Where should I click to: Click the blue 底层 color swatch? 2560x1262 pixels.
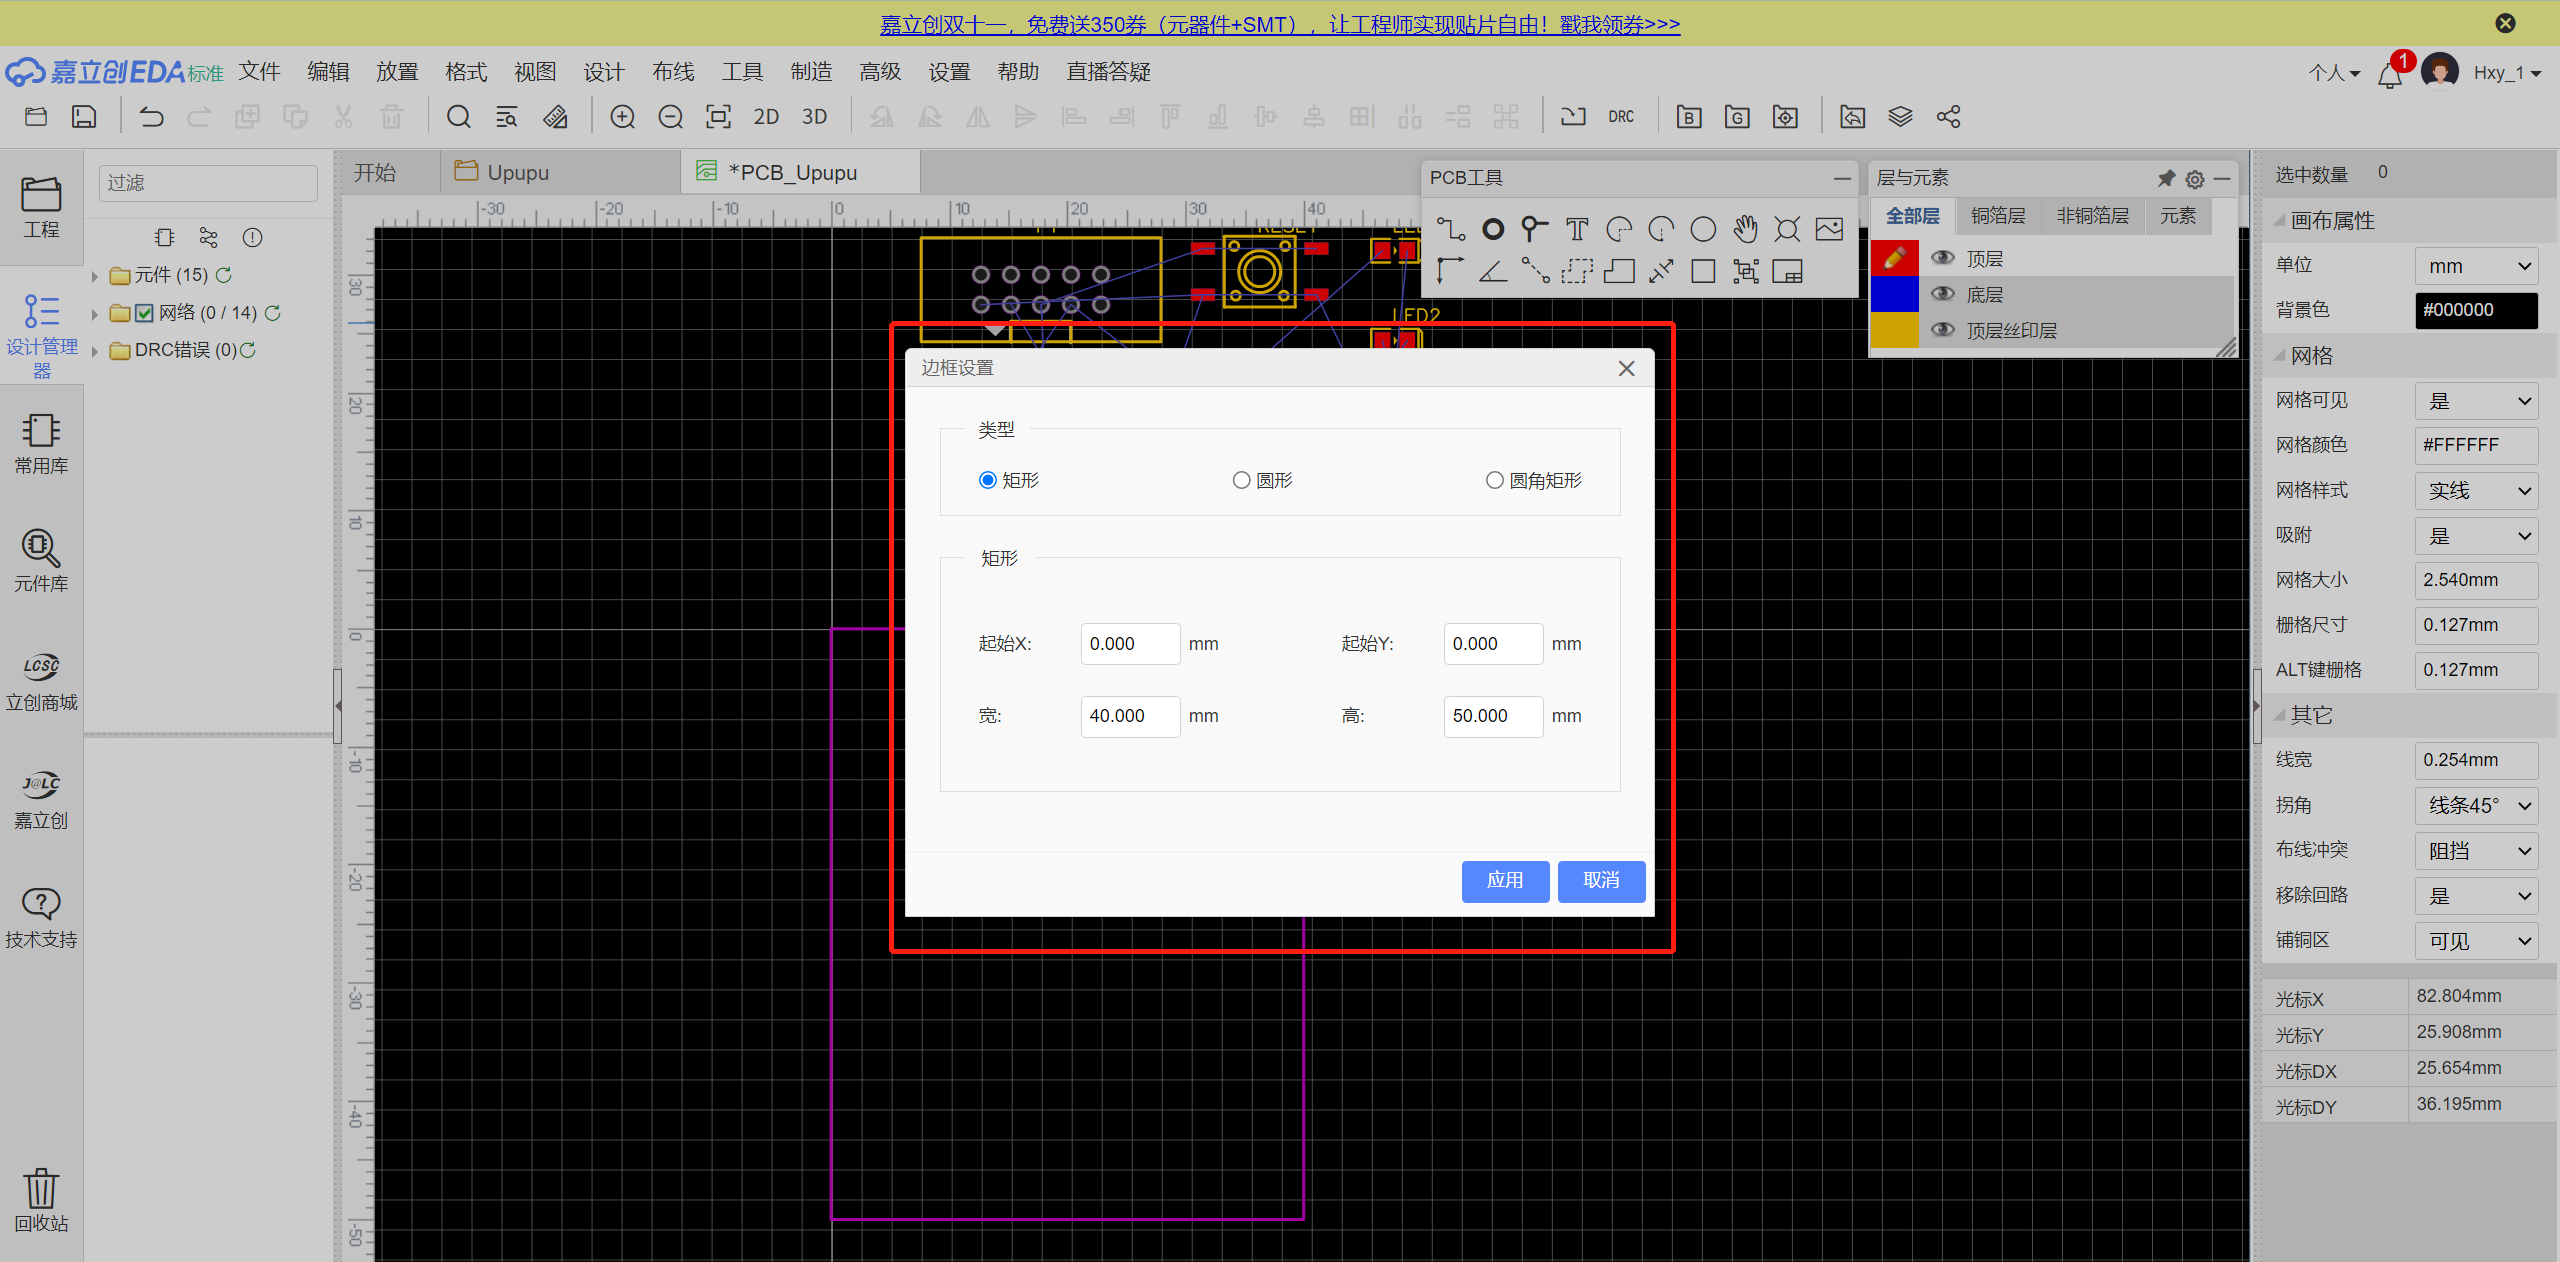click(x=1893, y=294)
